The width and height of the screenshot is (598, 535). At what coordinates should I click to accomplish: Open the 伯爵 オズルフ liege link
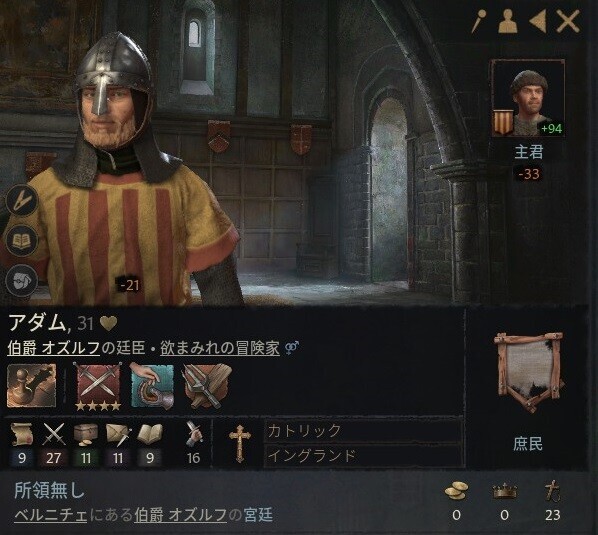[x=53, y=348]
